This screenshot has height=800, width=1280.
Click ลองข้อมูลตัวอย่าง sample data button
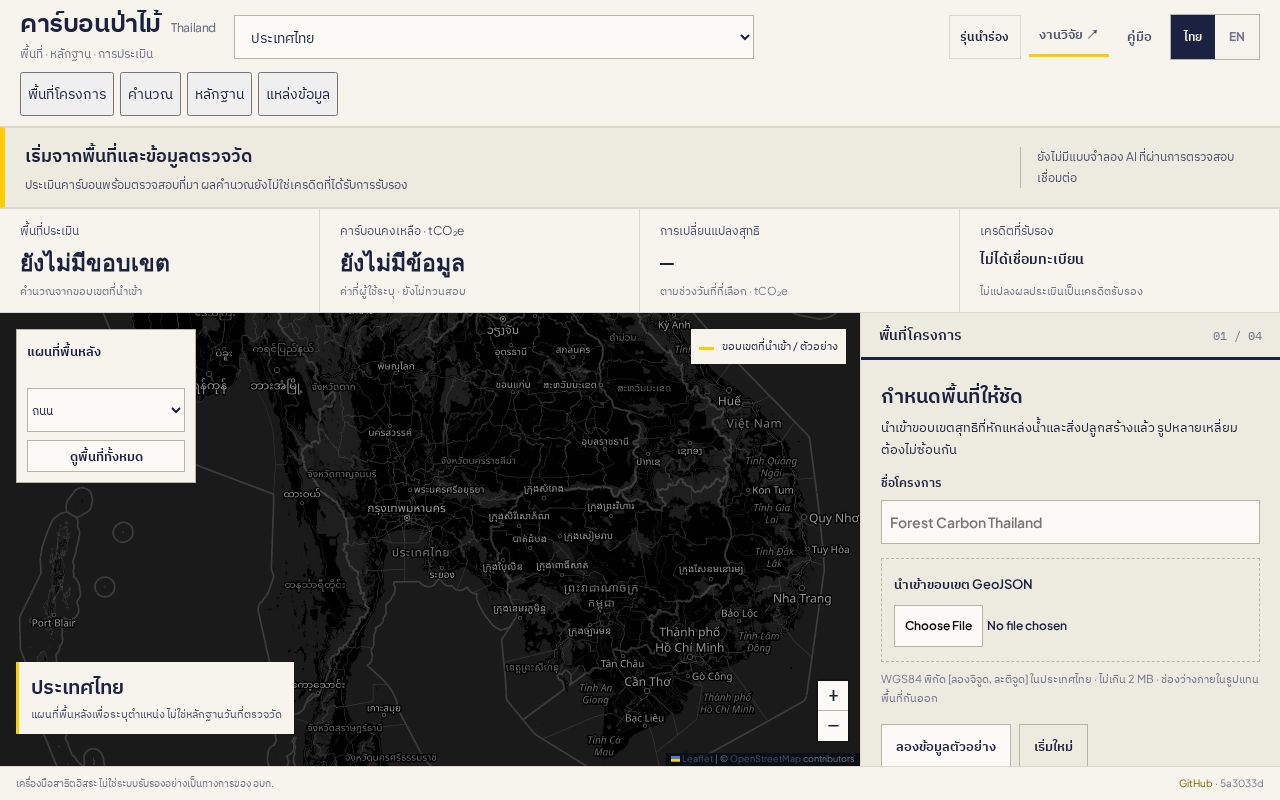(x=945, y=746)
